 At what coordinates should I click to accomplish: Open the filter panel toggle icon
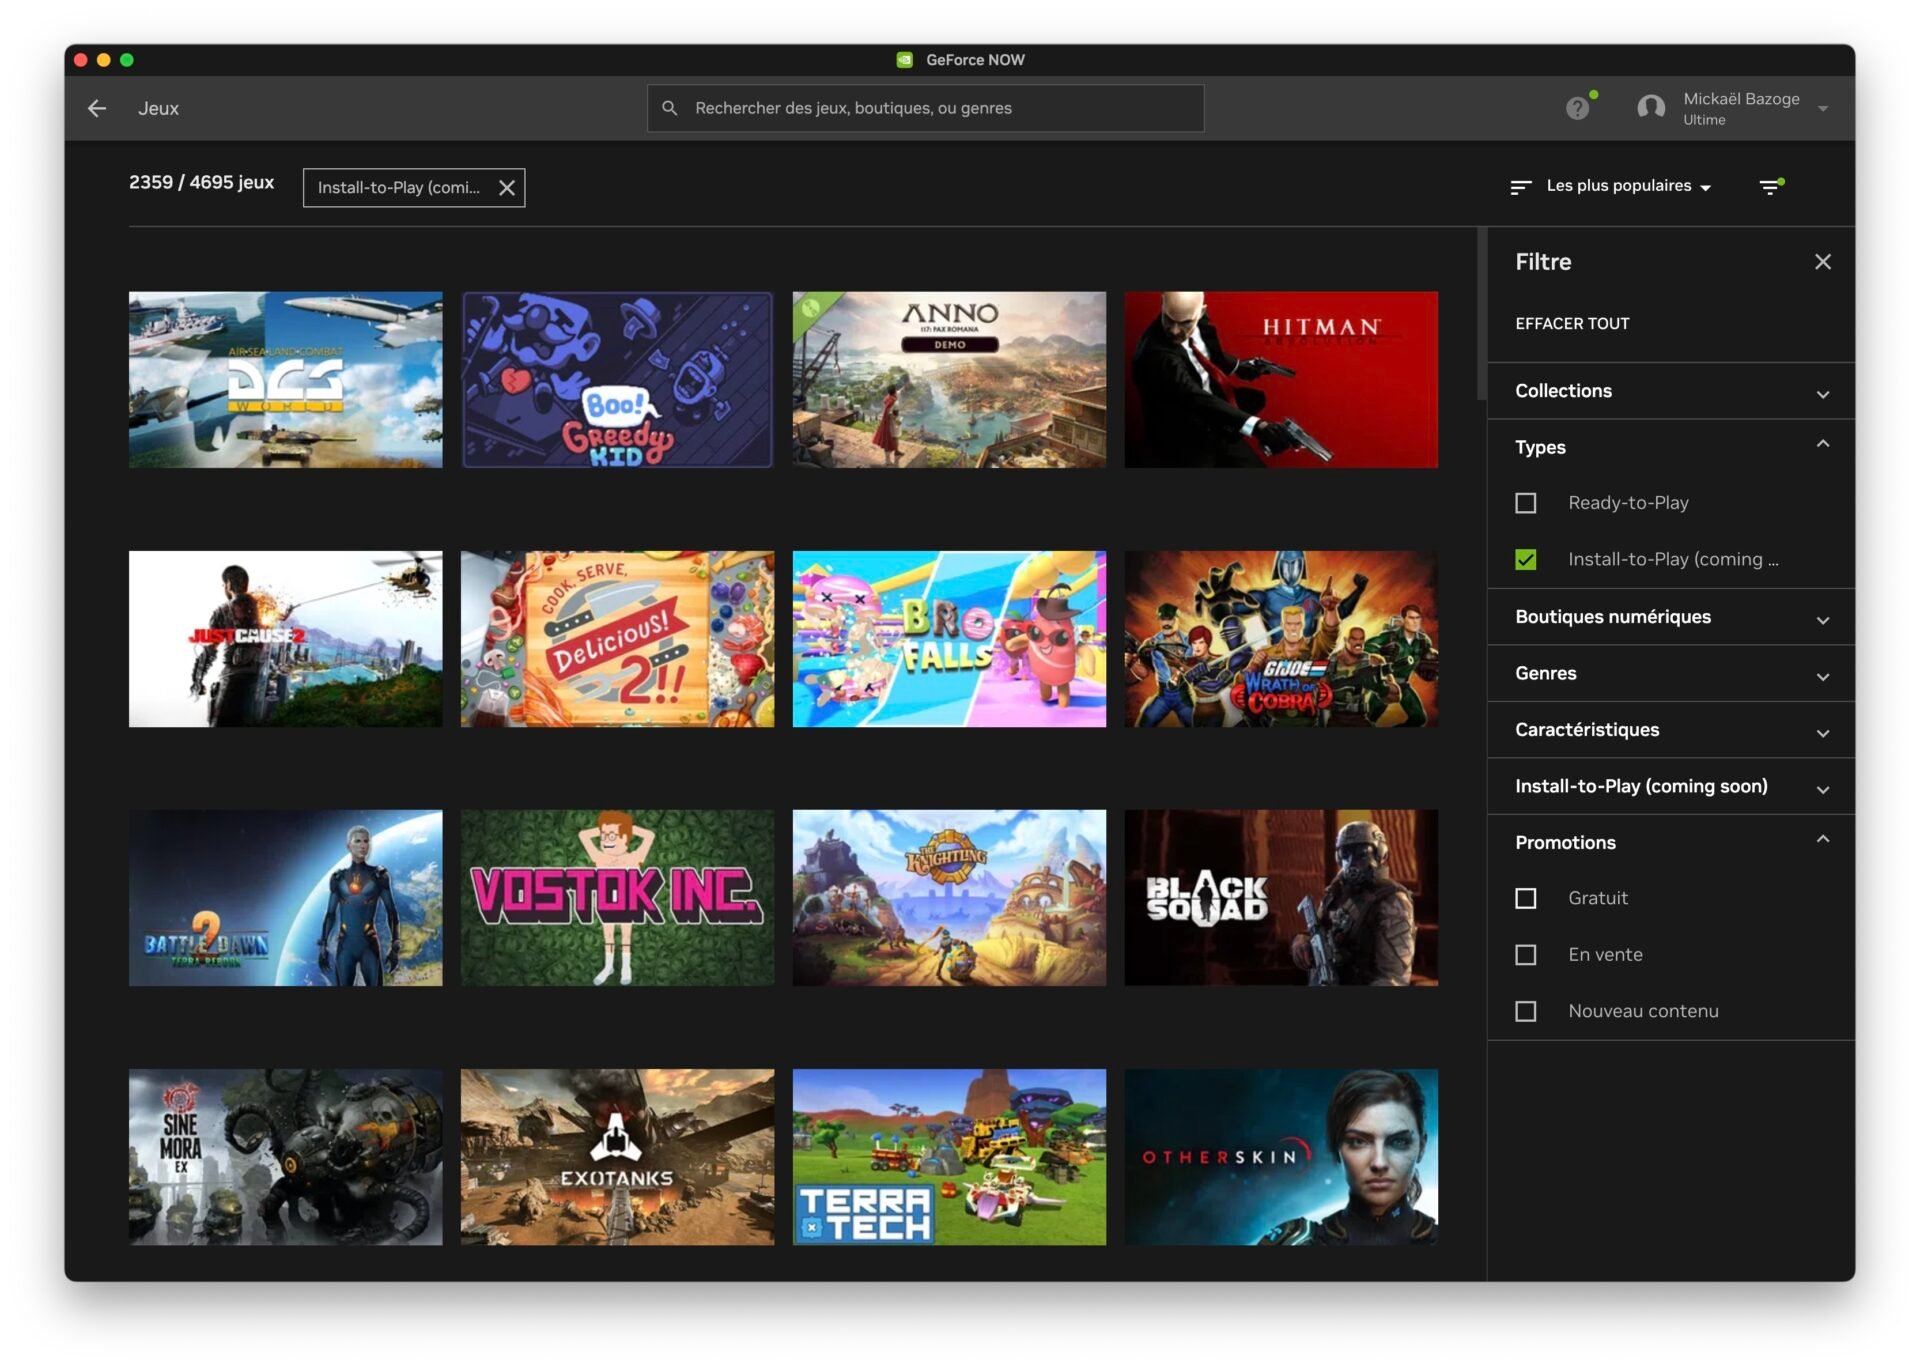[x=1770, y=187]
